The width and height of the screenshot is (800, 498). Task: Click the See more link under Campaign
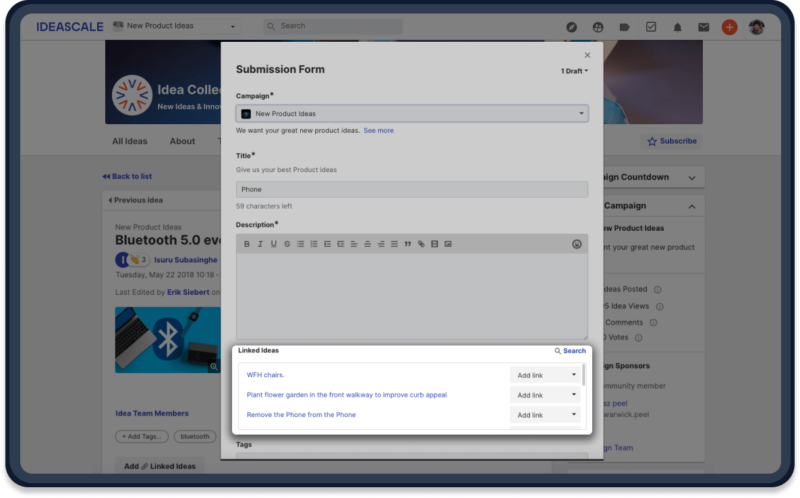tap(378, 130)
